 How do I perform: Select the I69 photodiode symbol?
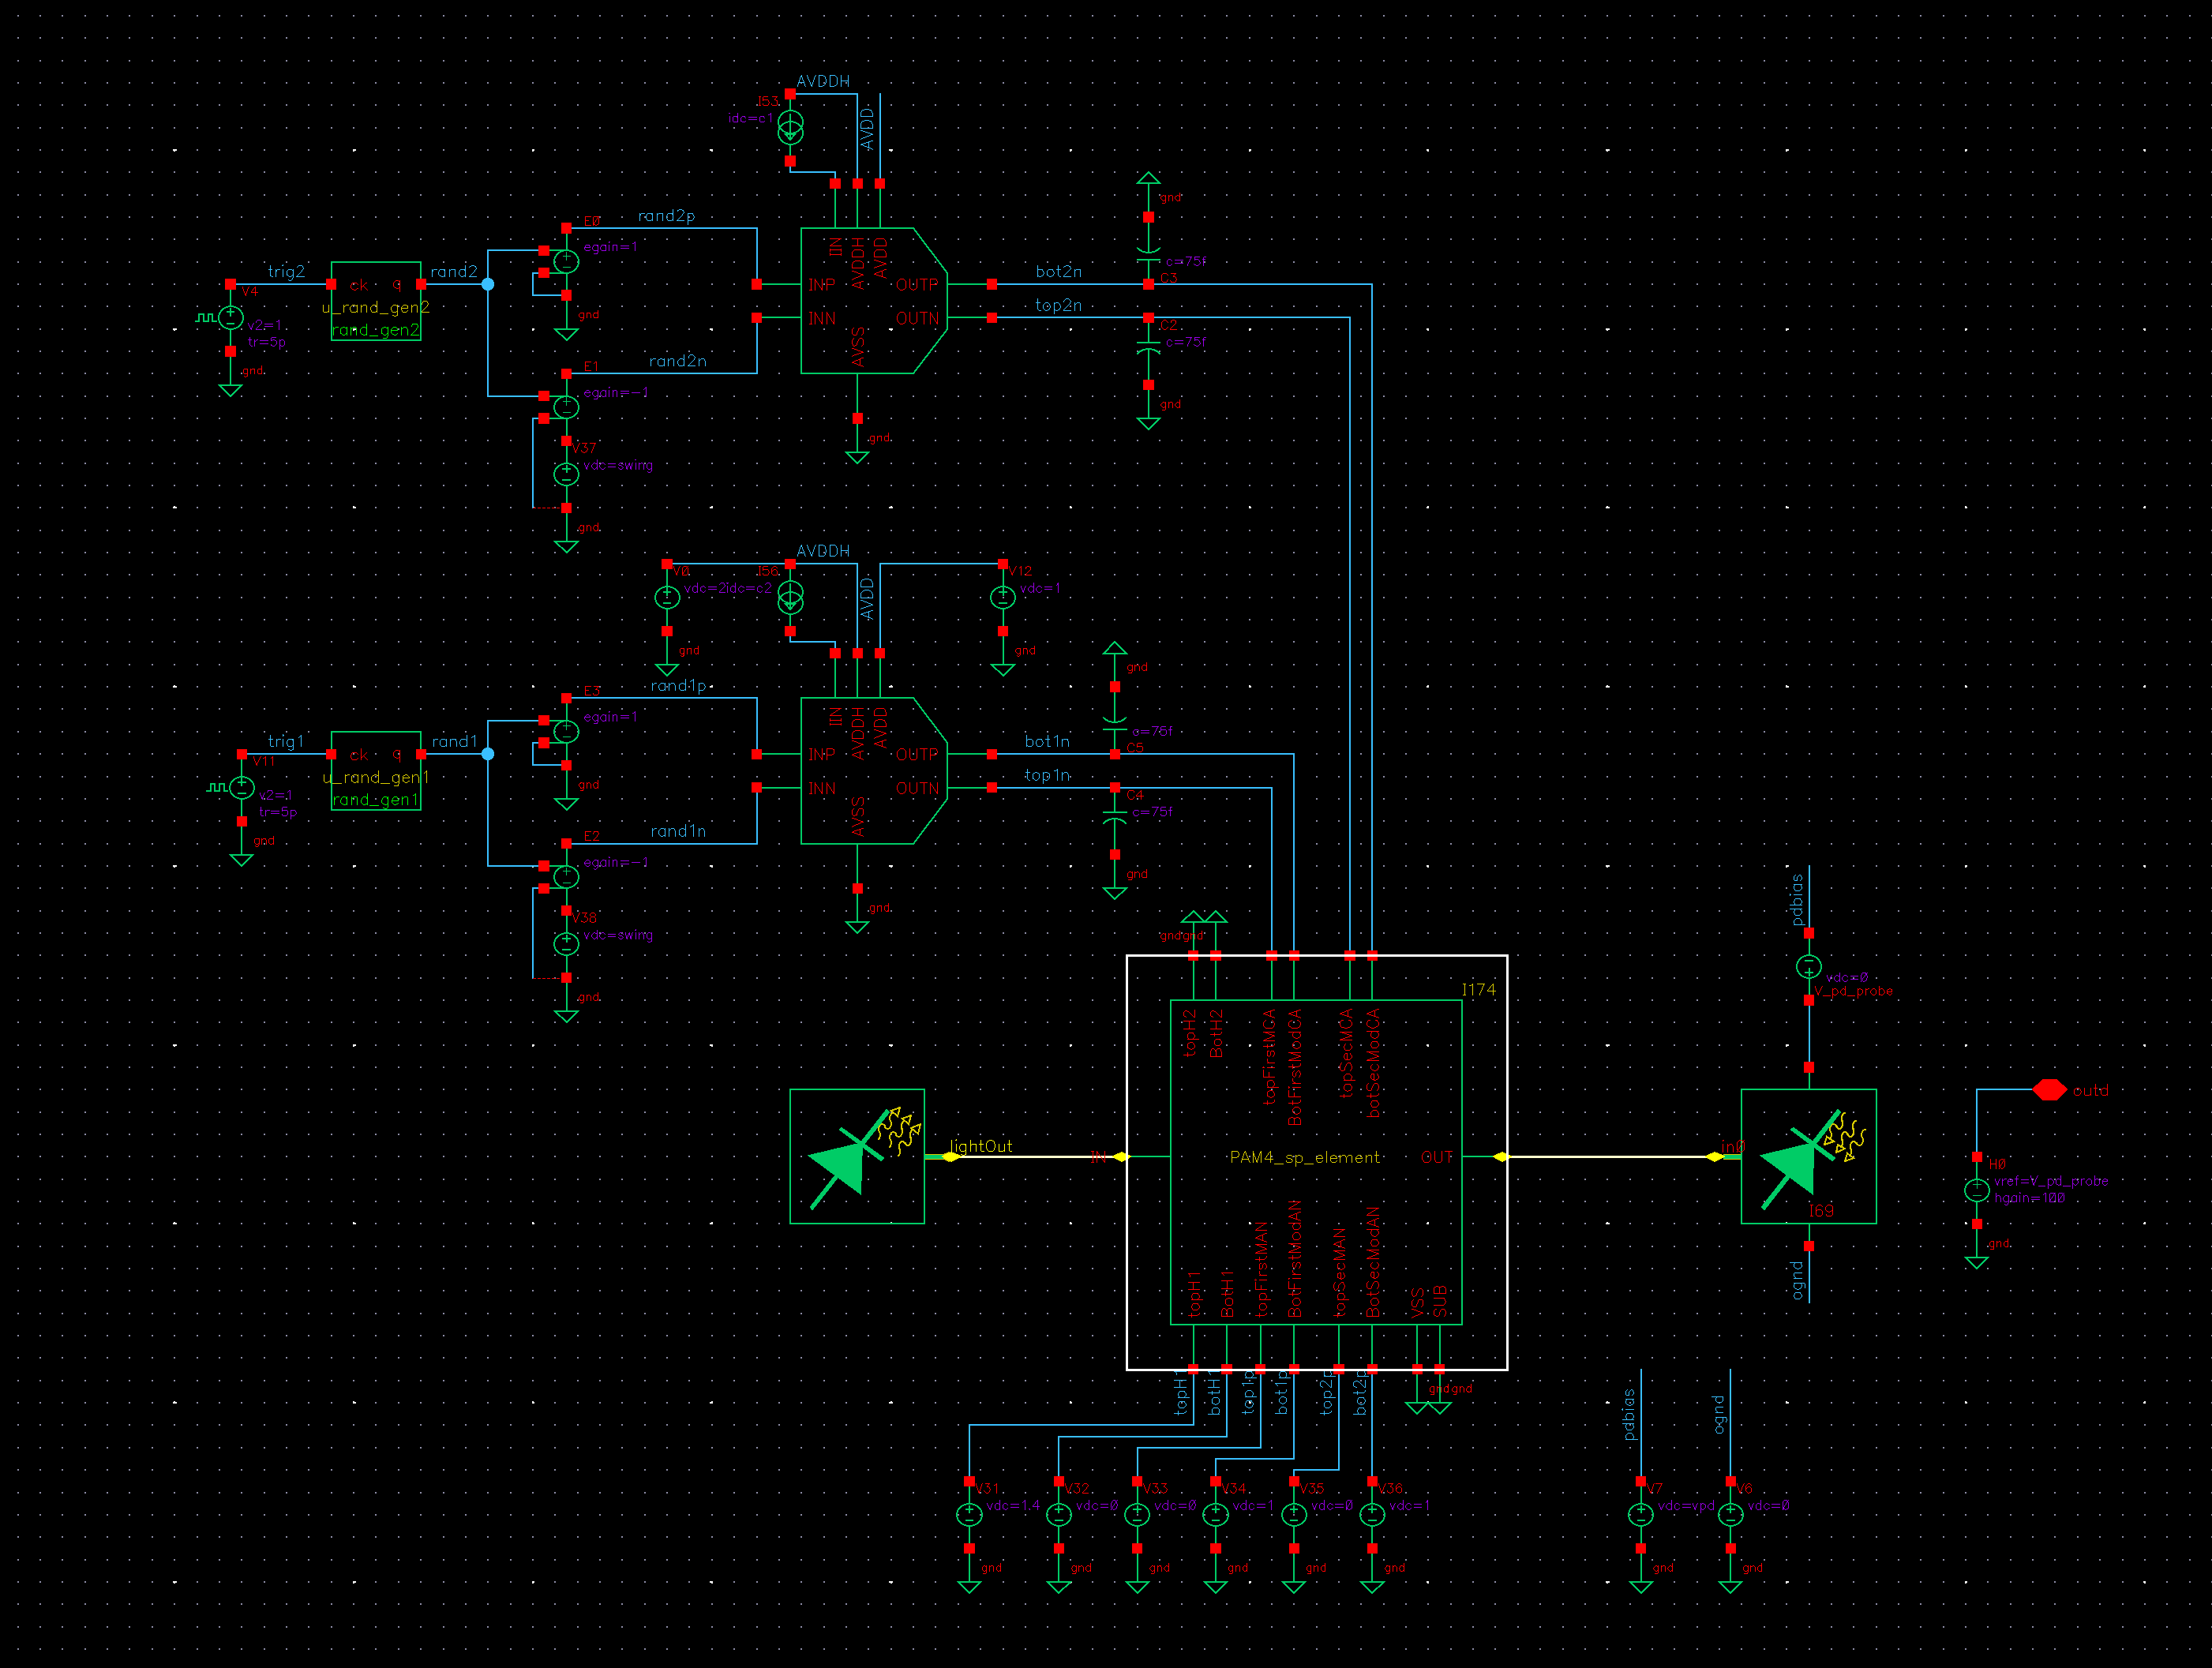(1808, 1157)
